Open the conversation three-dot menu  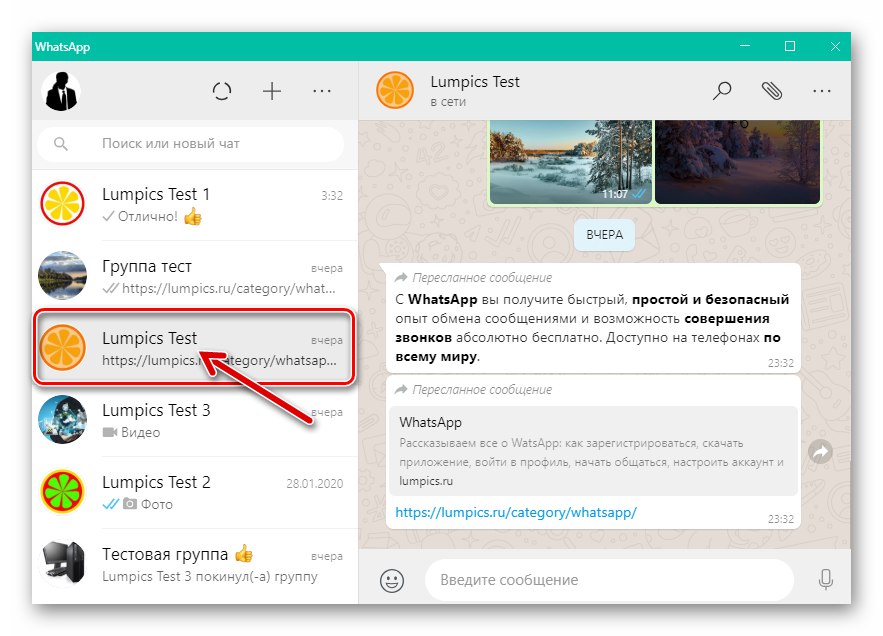click(x=822, y=91)
